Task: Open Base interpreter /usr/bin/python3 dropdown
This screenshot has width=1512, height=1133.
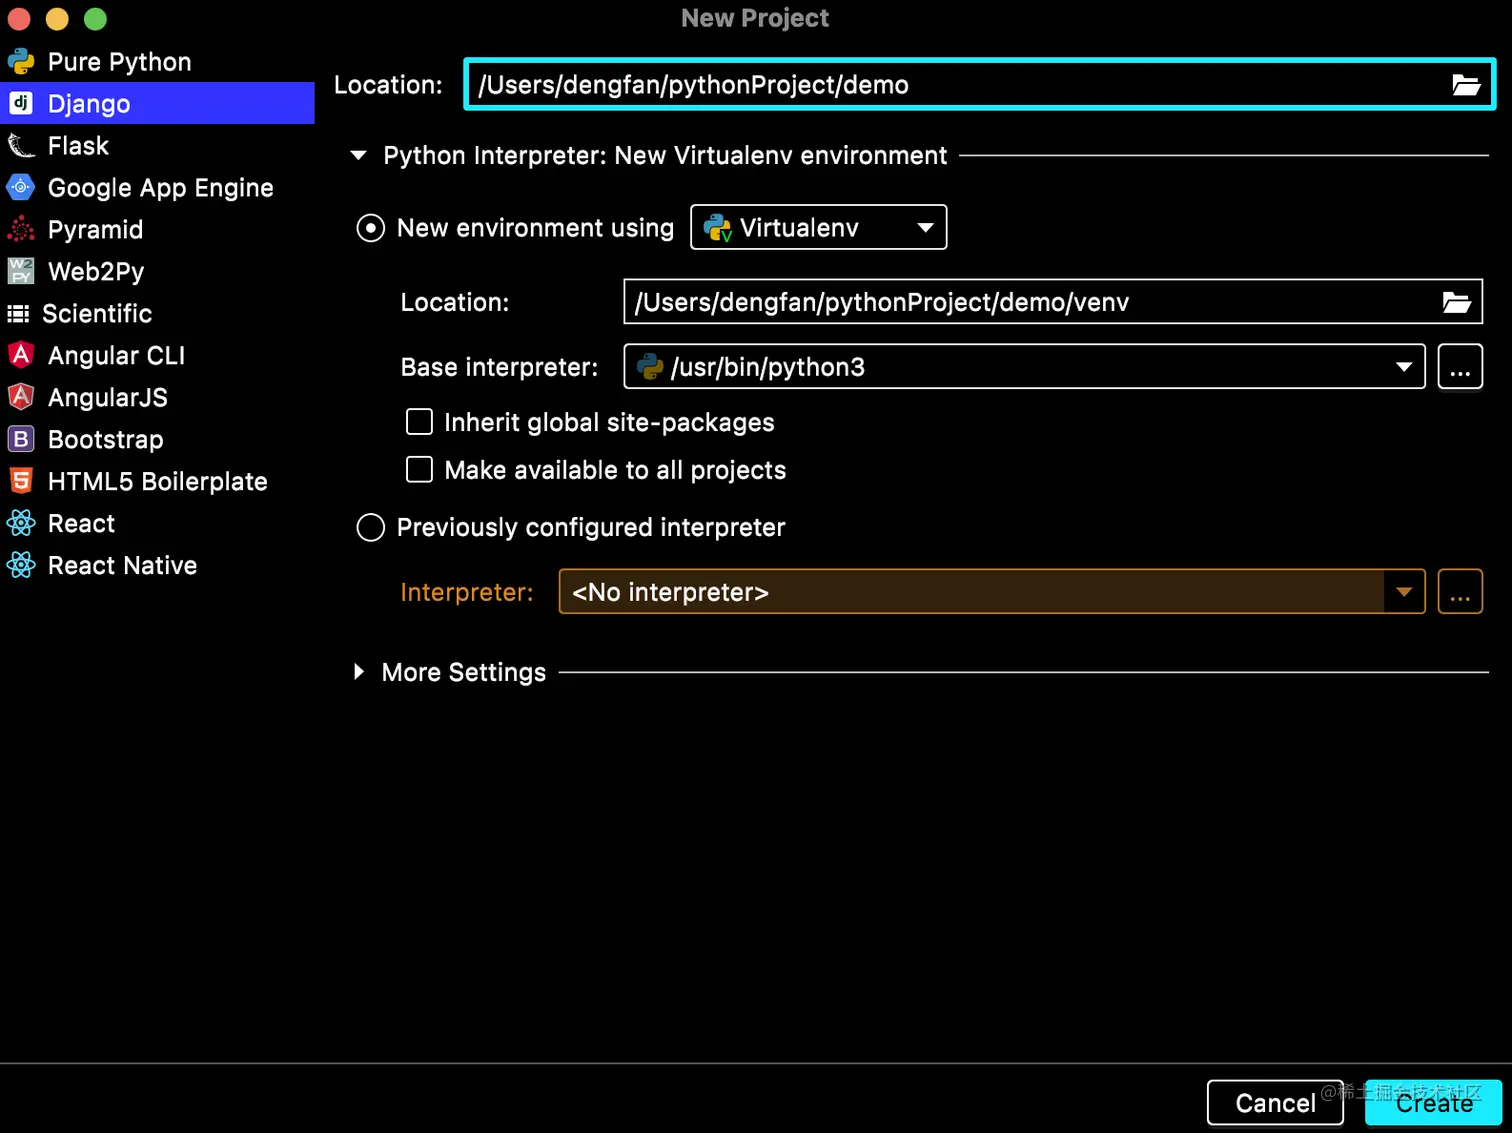Action: click(x=1024, y=367)
